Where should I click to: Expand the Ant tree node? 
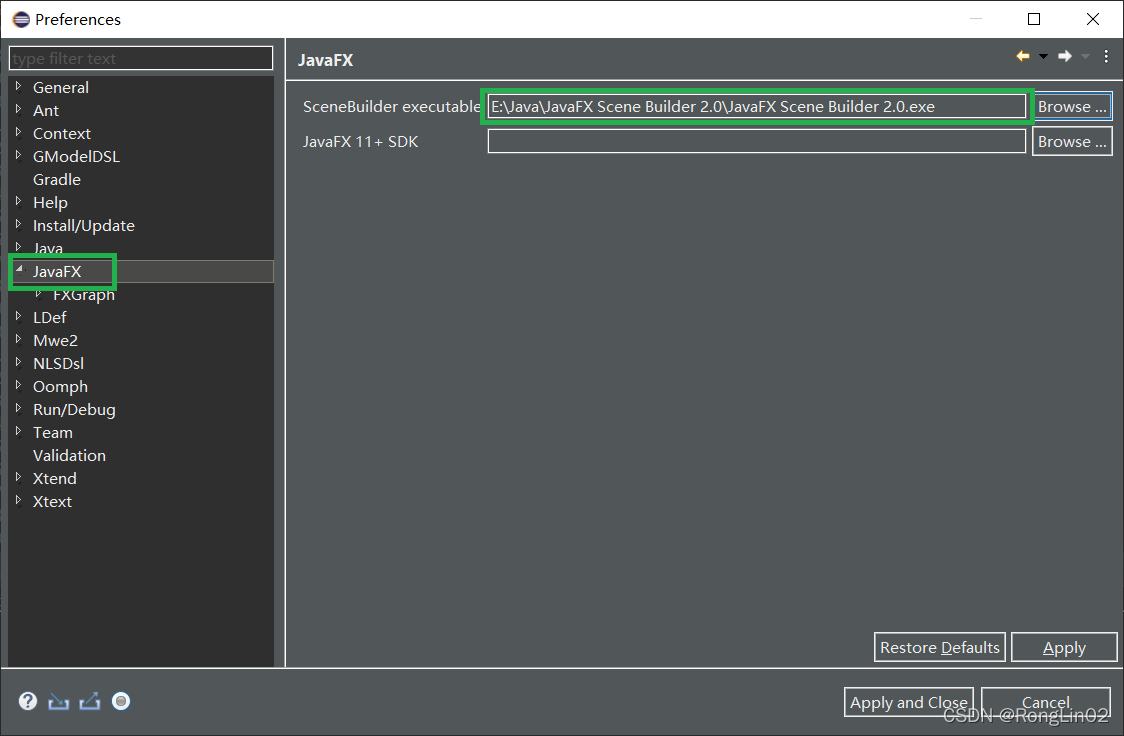[x=19, y=110]
